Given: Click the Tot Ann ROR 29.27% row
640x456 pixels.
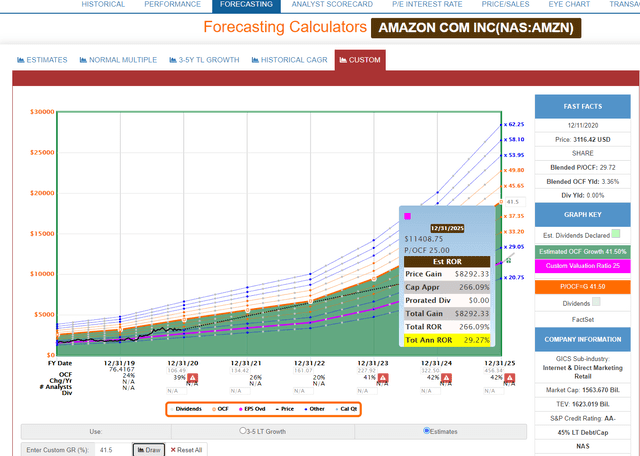Looking at the screenshot, I should click(447, 340).
